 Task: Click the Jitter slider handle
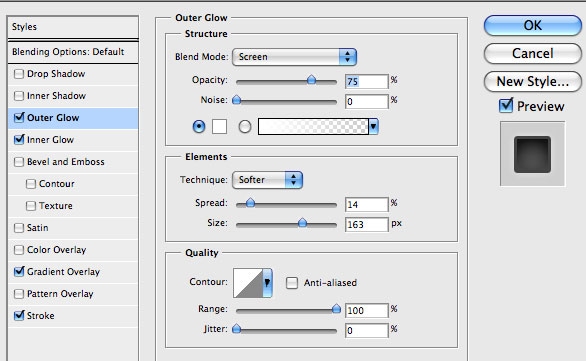237,329
